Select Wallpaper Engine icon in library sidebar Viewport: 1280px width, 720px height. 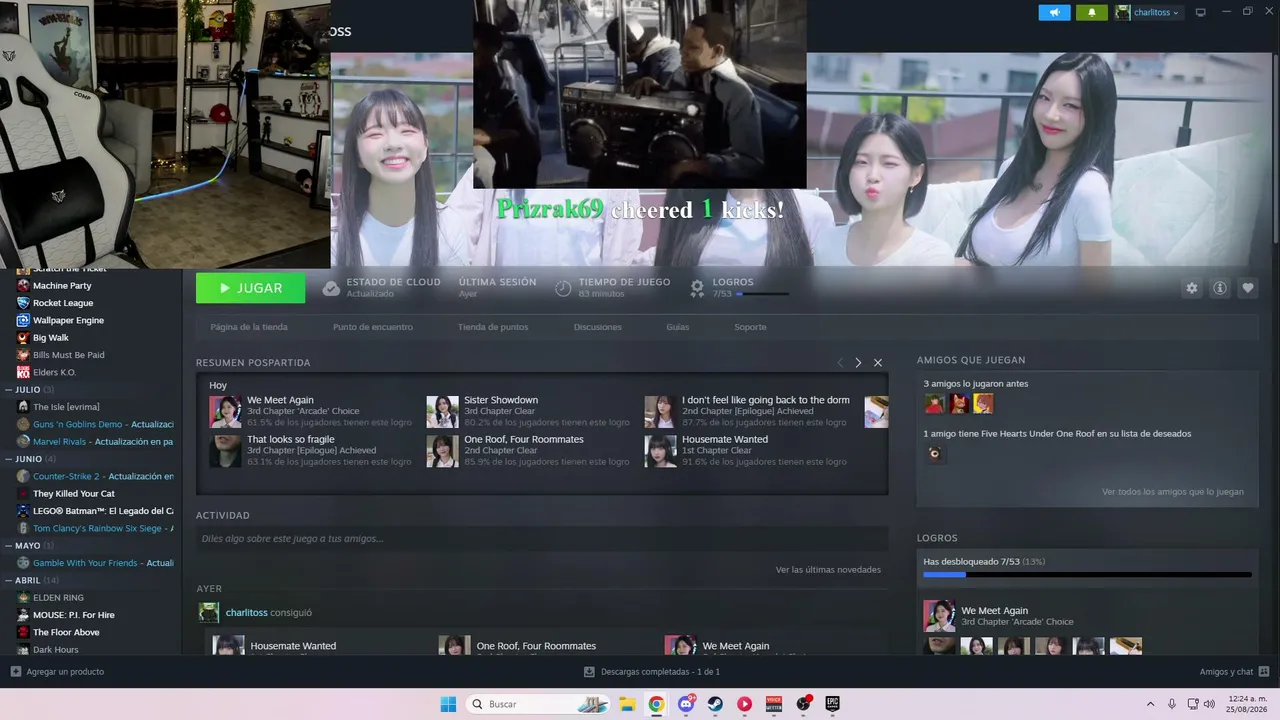[x=23, y=320]
